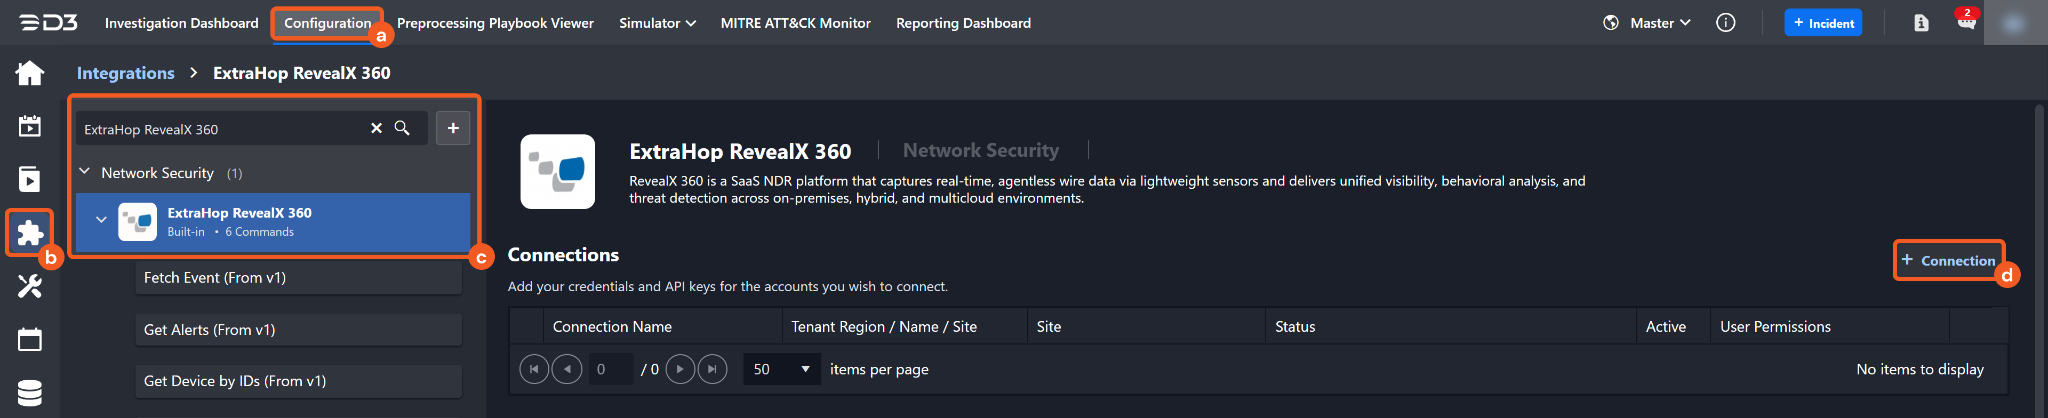Click the search magnifier icon in the integration search

(402, 128)
